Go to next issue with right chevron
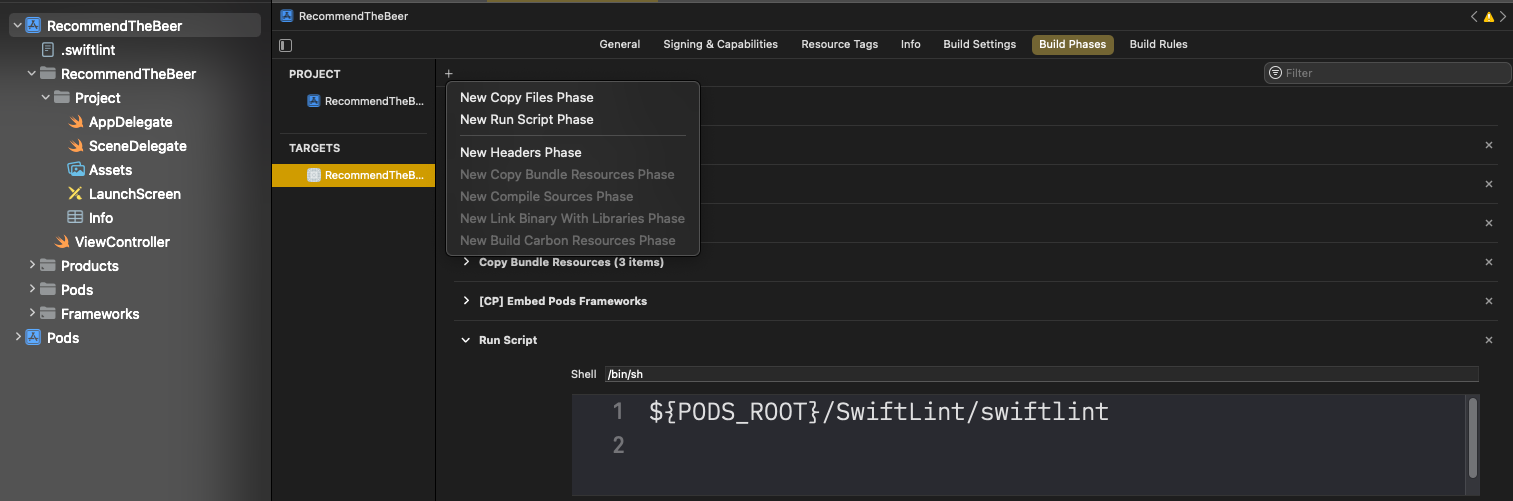Viewport: 1513px width, 501px height. click(x=1503, y=17)
